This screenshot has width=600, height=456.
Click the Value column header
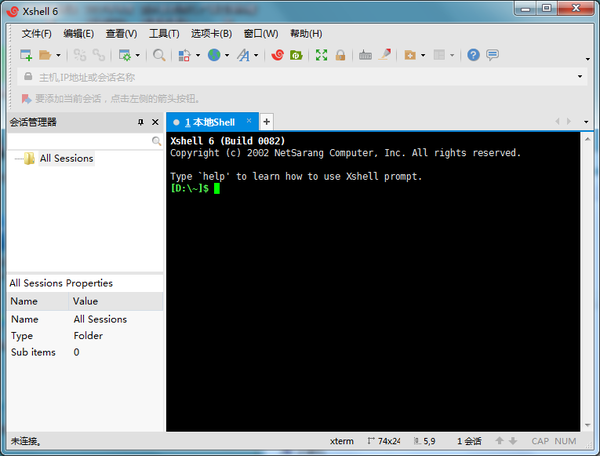click(x=116, y=301)
